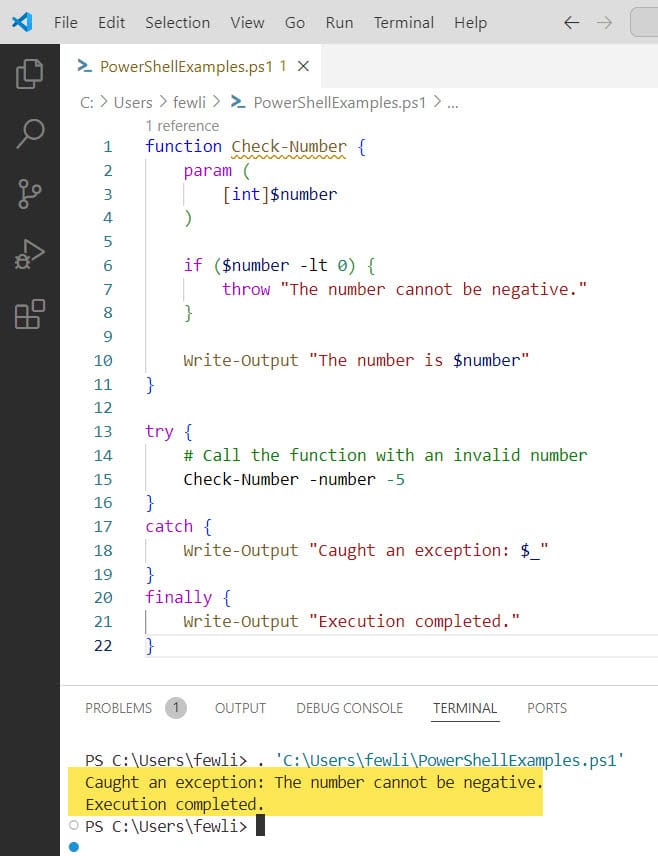Select the PowerShellExamples.ps1 editor tab
The image size is (658, 856).
[x=191, y=66]
